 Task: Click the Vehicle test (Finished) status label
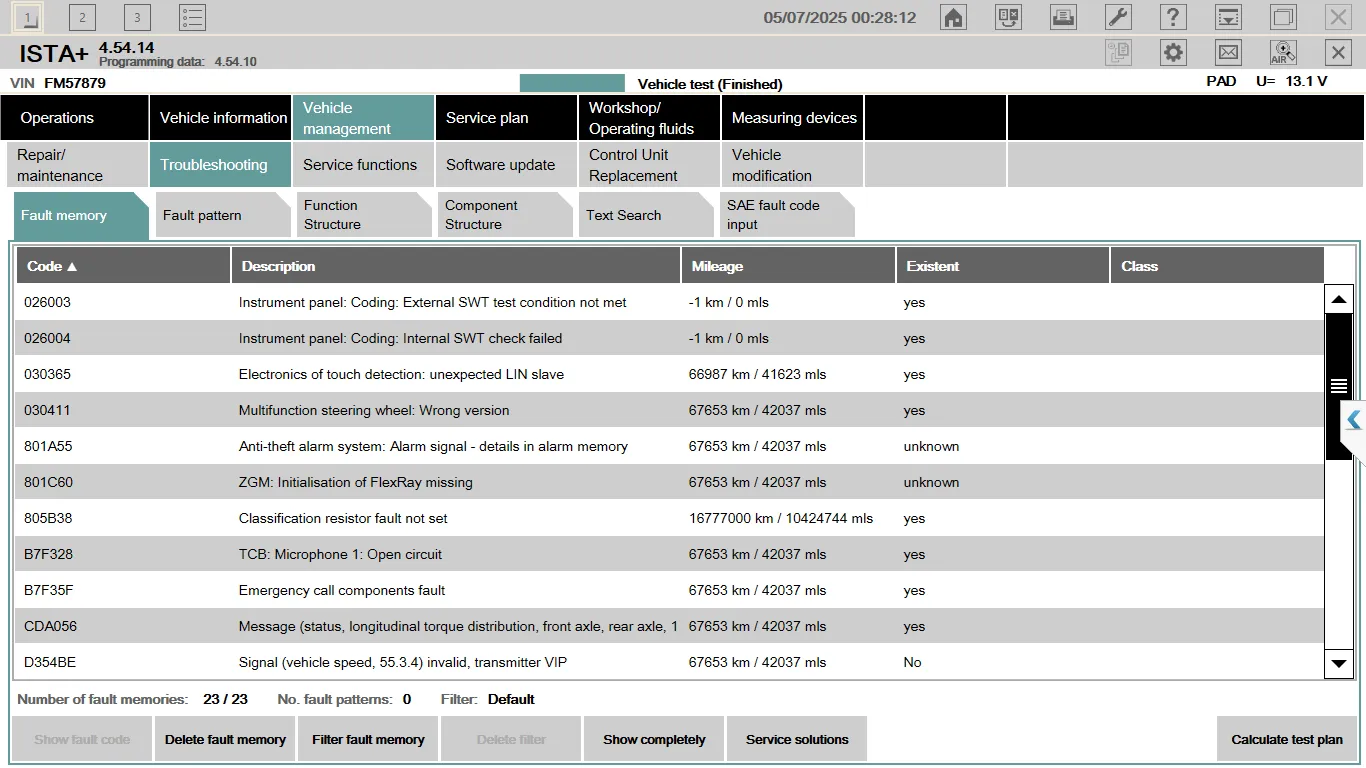(x=710, y=84)
